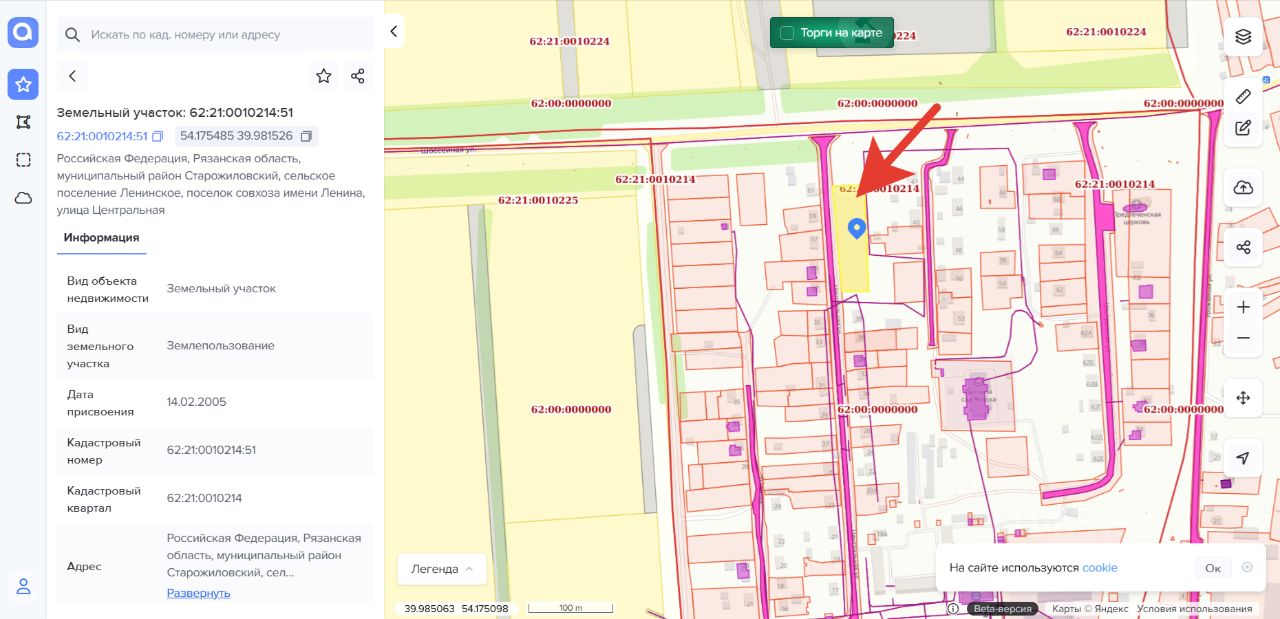Zoom in the map with plus

1243,307
